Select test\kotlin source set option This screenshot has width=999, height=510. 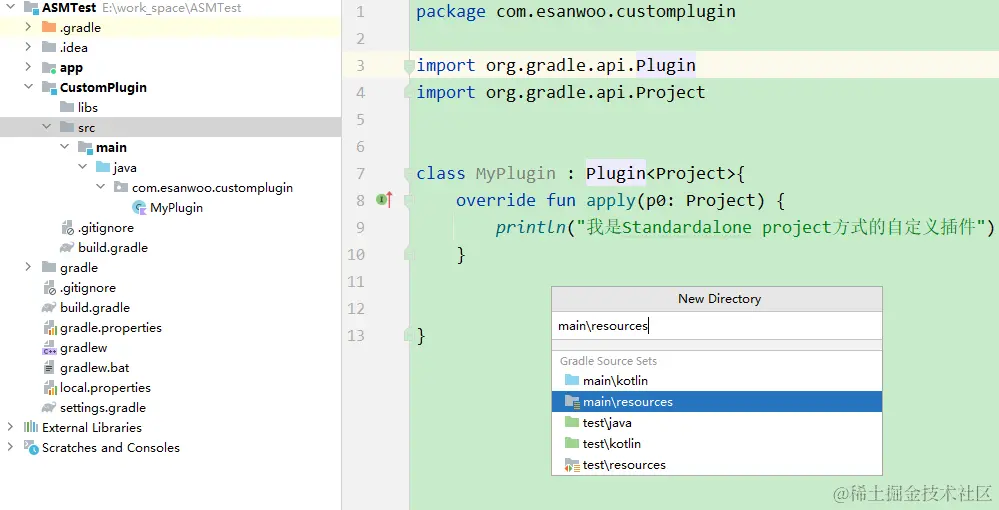click(x=717, y=444)
